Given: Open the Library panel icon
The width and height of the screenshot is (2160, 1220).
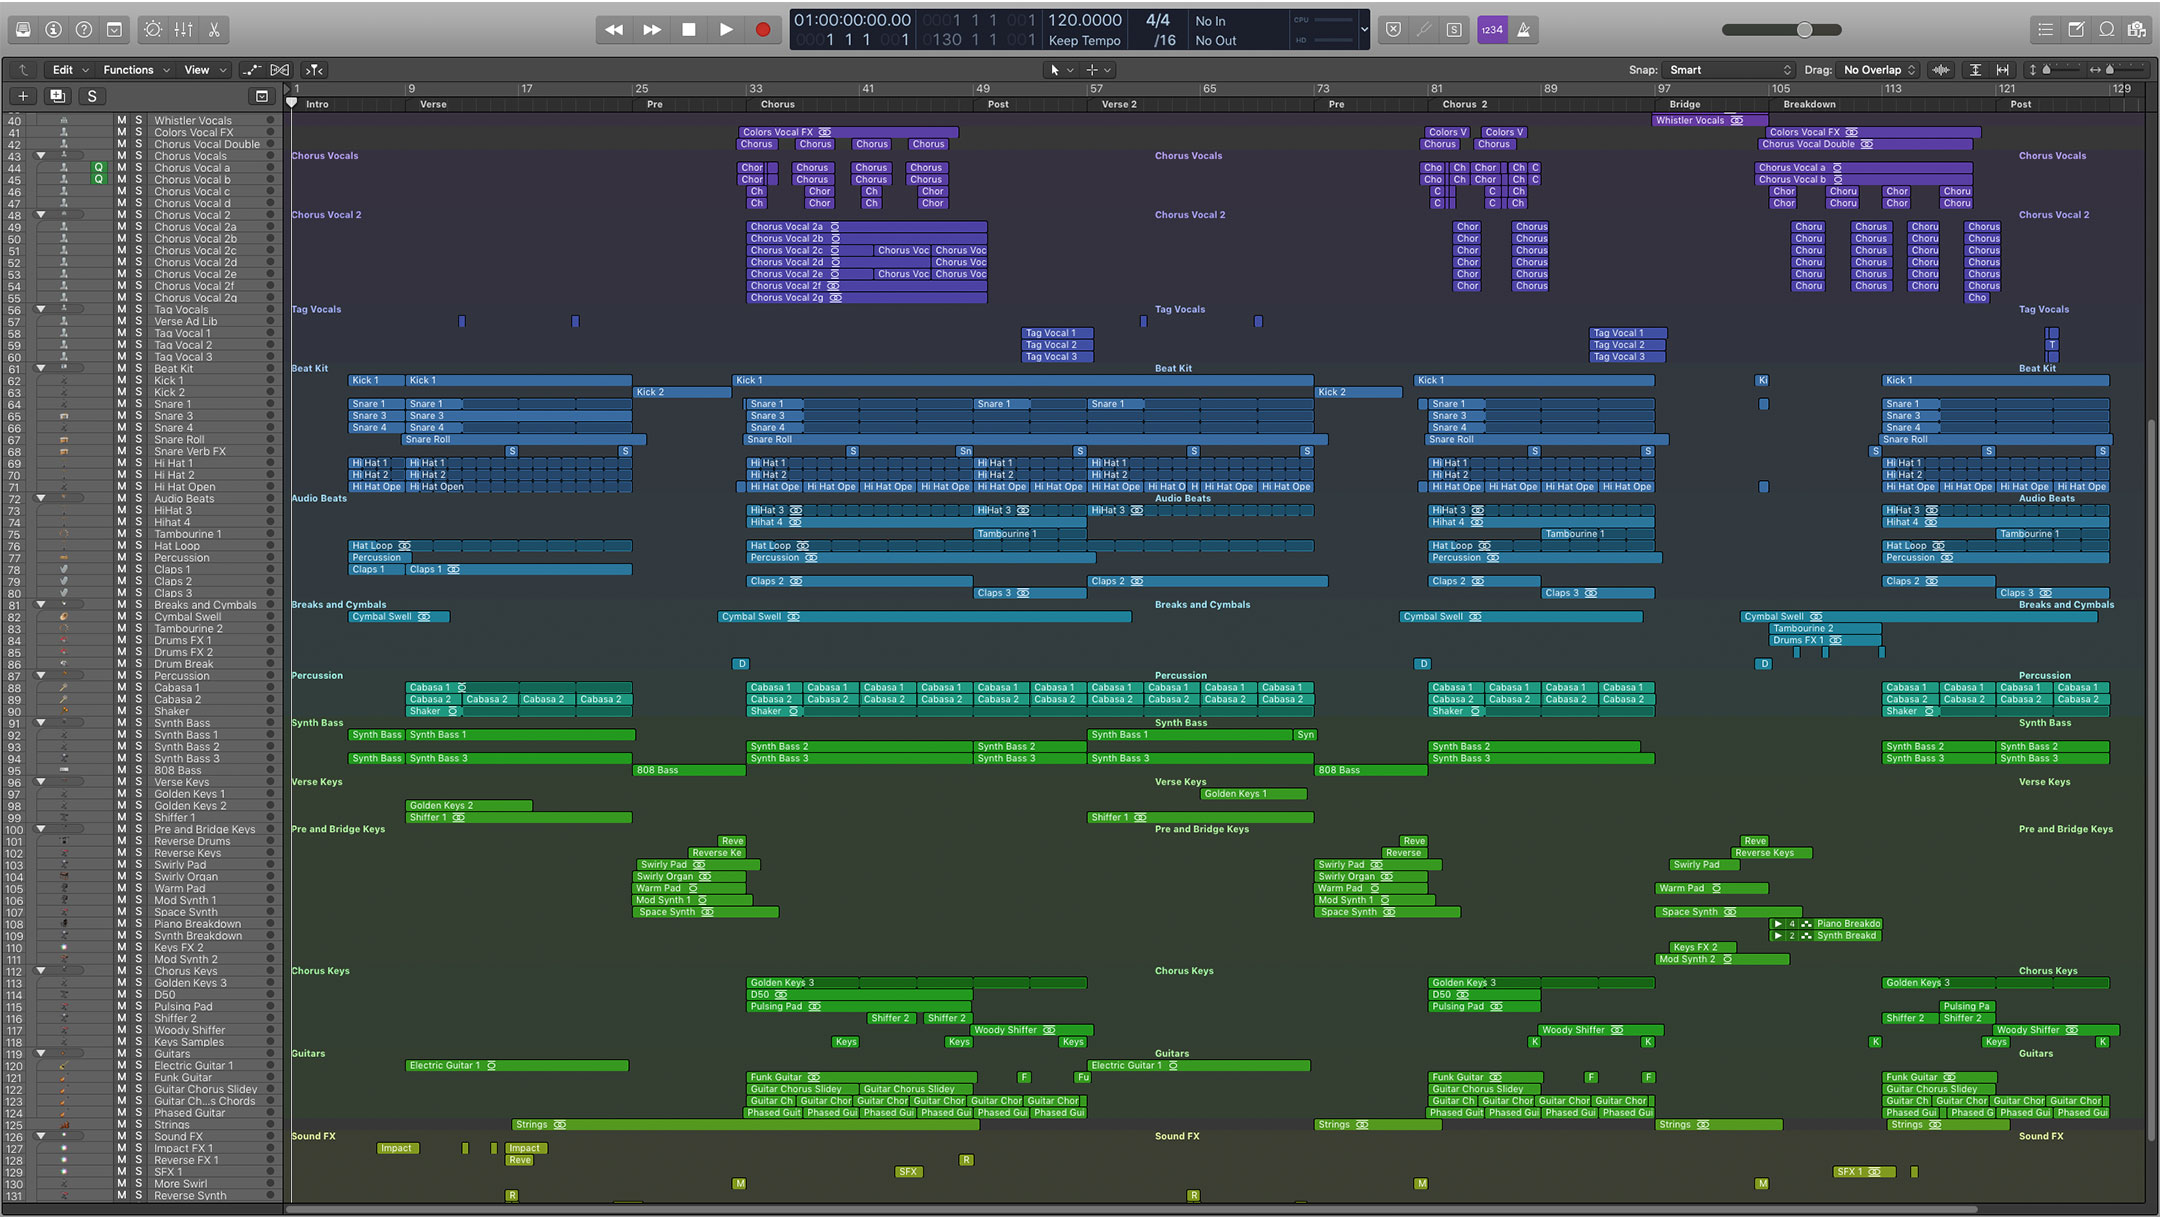Looking at the screenshot, I should pyautogui.click(x=23, y=30).
